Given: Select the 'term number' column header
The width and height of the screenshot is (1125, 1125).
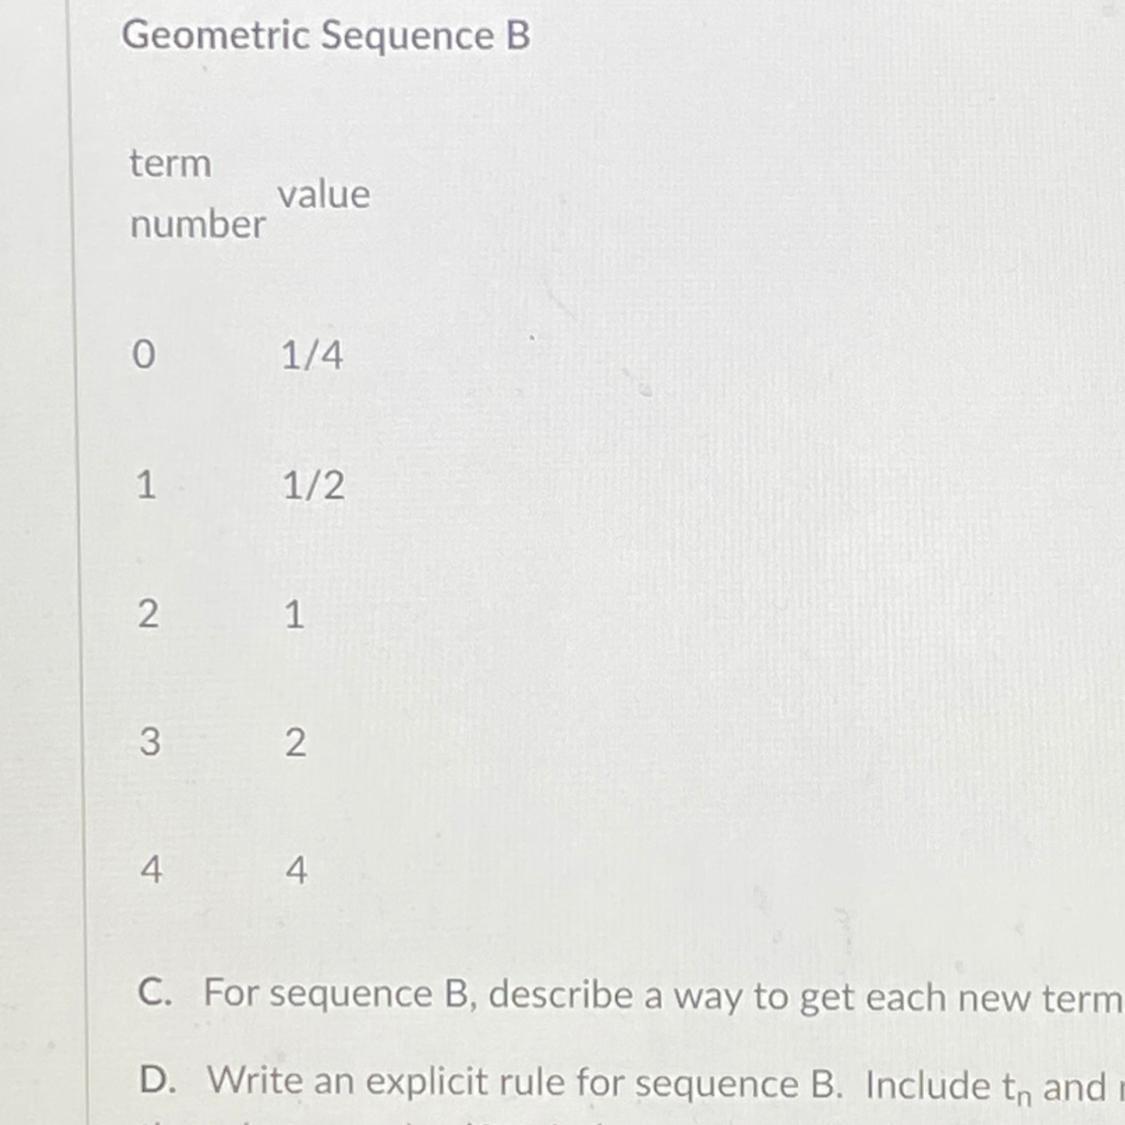Looking at the screenshot, I should coord(197,194).
